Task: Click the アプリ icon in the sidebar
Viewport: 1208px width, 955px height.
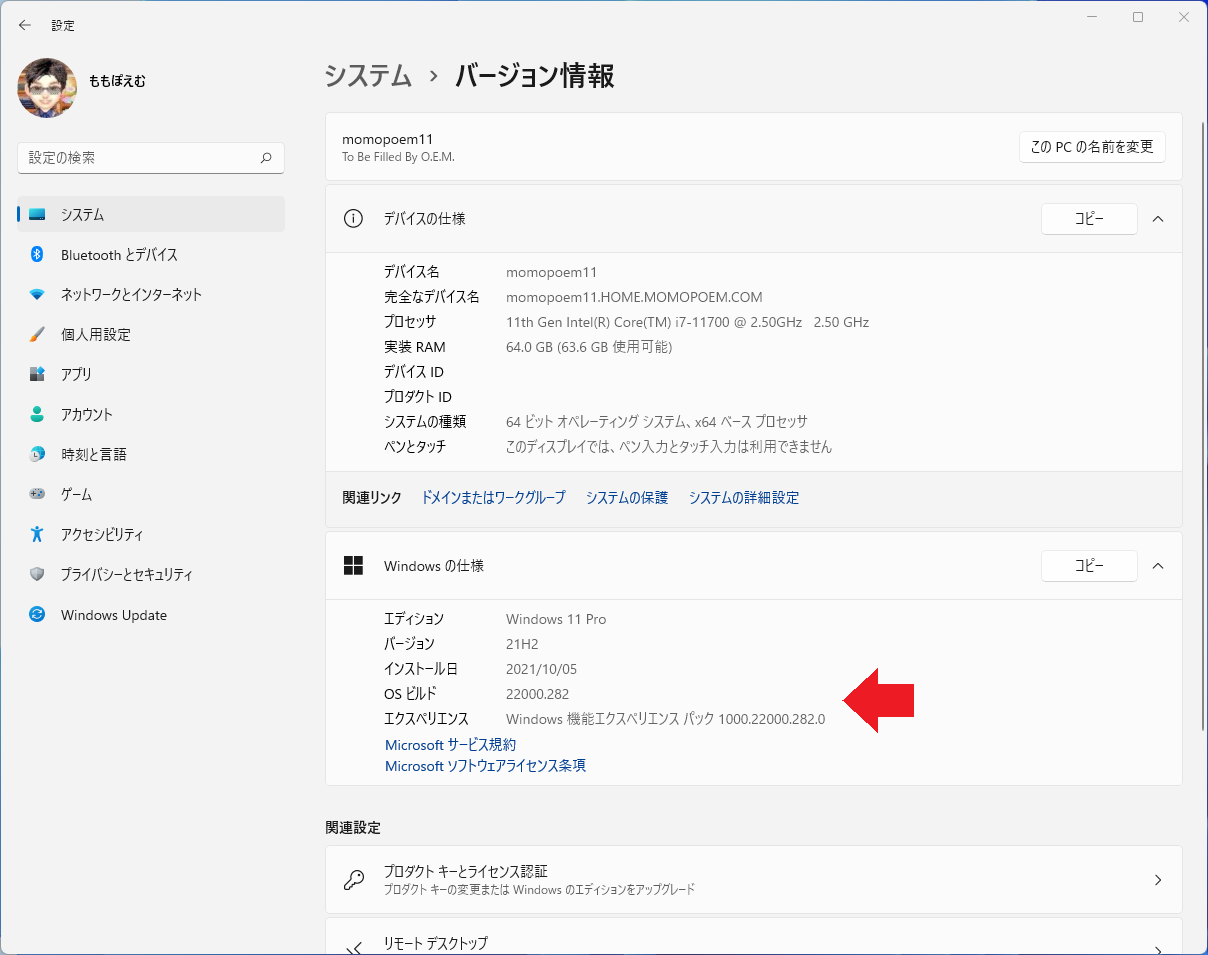Action: coord(37,374)
